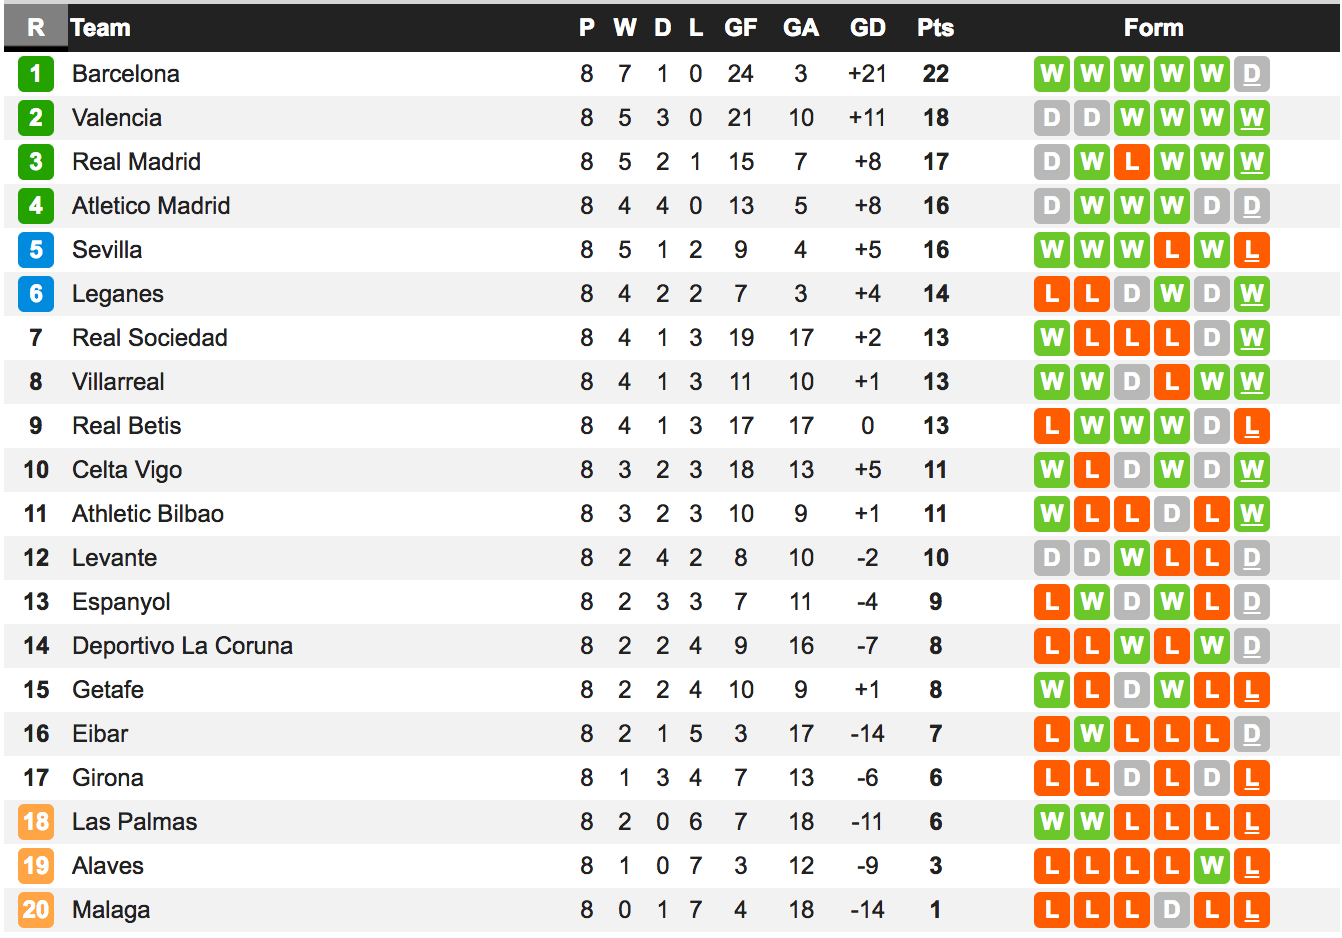Click the GD column header
1342x938 pixels.
click(x=867, y=28)
